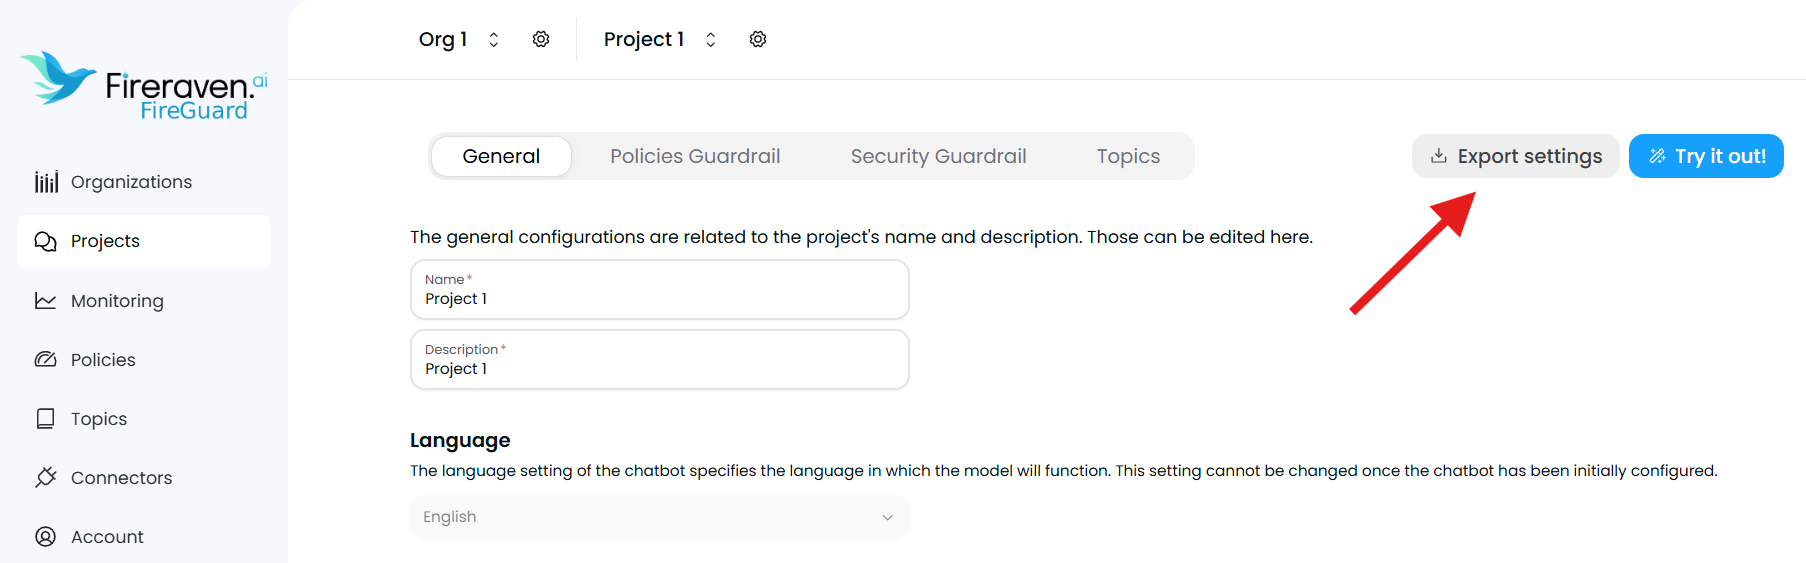Click the Monitoring line-chart icon

coord(46,300)
